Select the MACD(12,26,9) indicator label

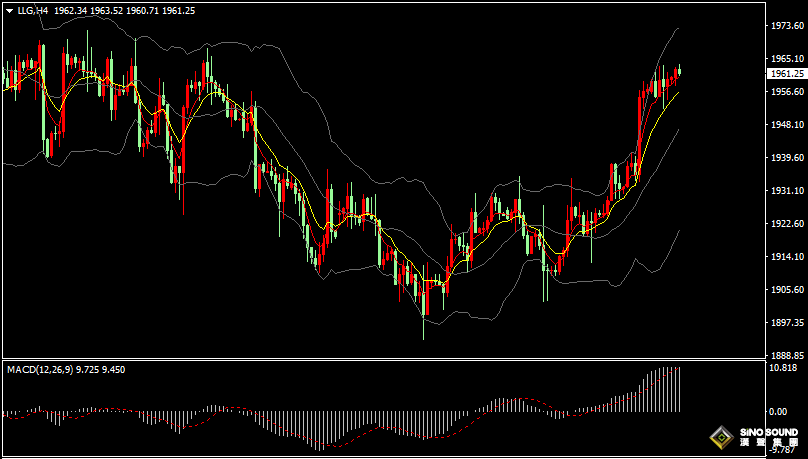pos(39,369)
